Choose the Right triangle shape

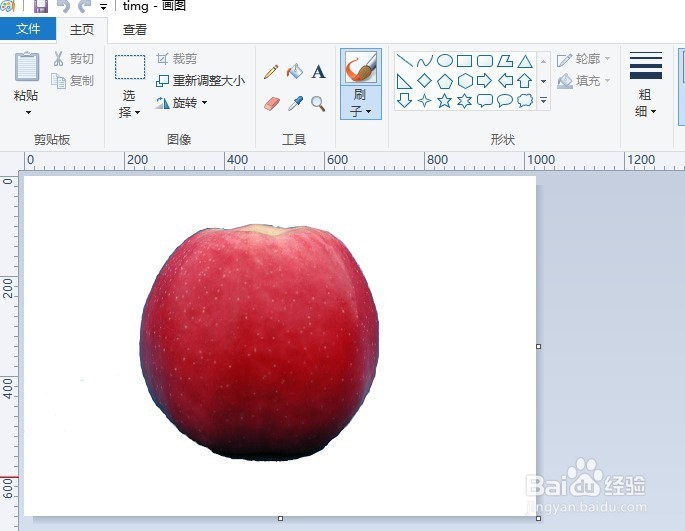pos(404,81)
